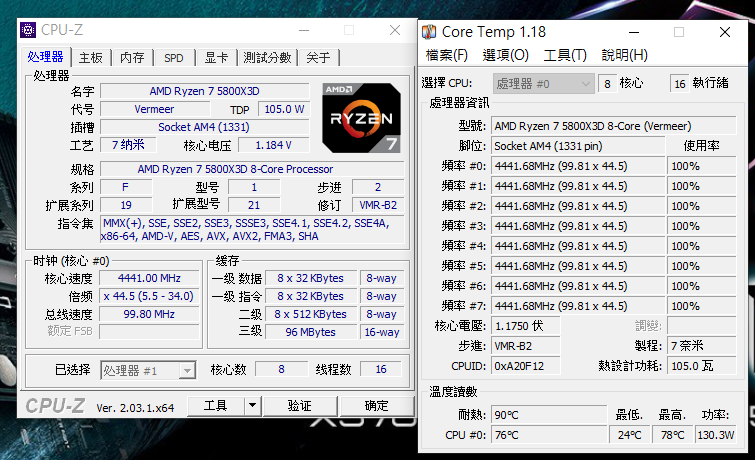Switch to the 主板 tab in CPU-Z

click(91, 58)
